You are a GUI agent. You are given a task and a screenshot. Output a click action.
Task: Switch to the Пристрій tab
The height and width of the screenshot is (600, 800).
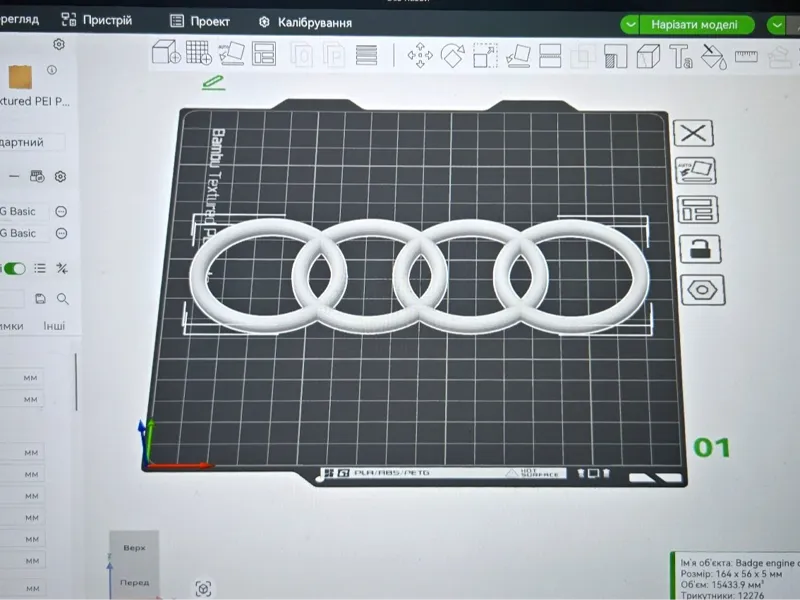click(x=97, y=20)
